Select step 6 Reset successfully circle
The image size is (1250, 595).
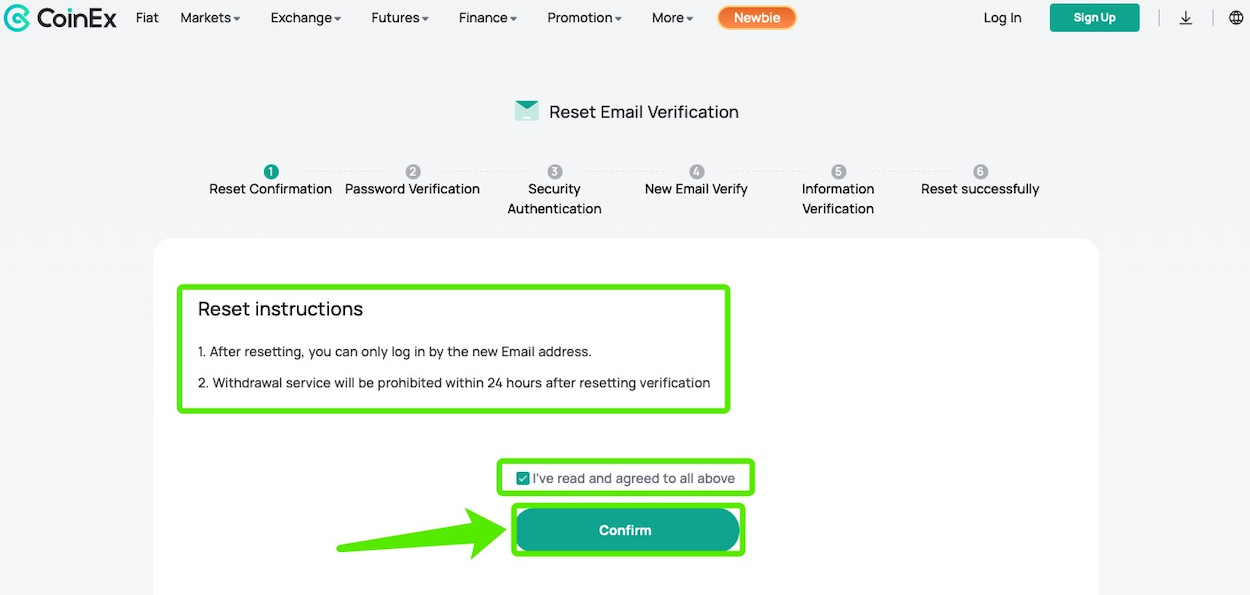pyautogui.click(x=980, y=172)
